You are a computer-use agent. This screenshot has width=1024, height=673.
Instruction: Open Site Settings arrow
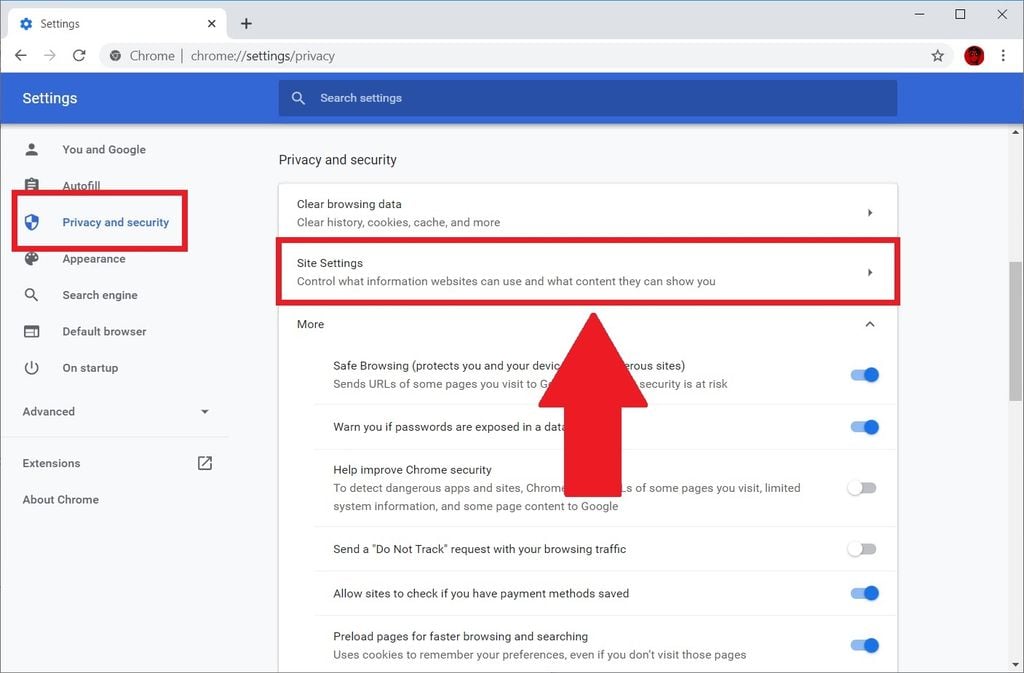pyautogui.click(x=870, y=272)
